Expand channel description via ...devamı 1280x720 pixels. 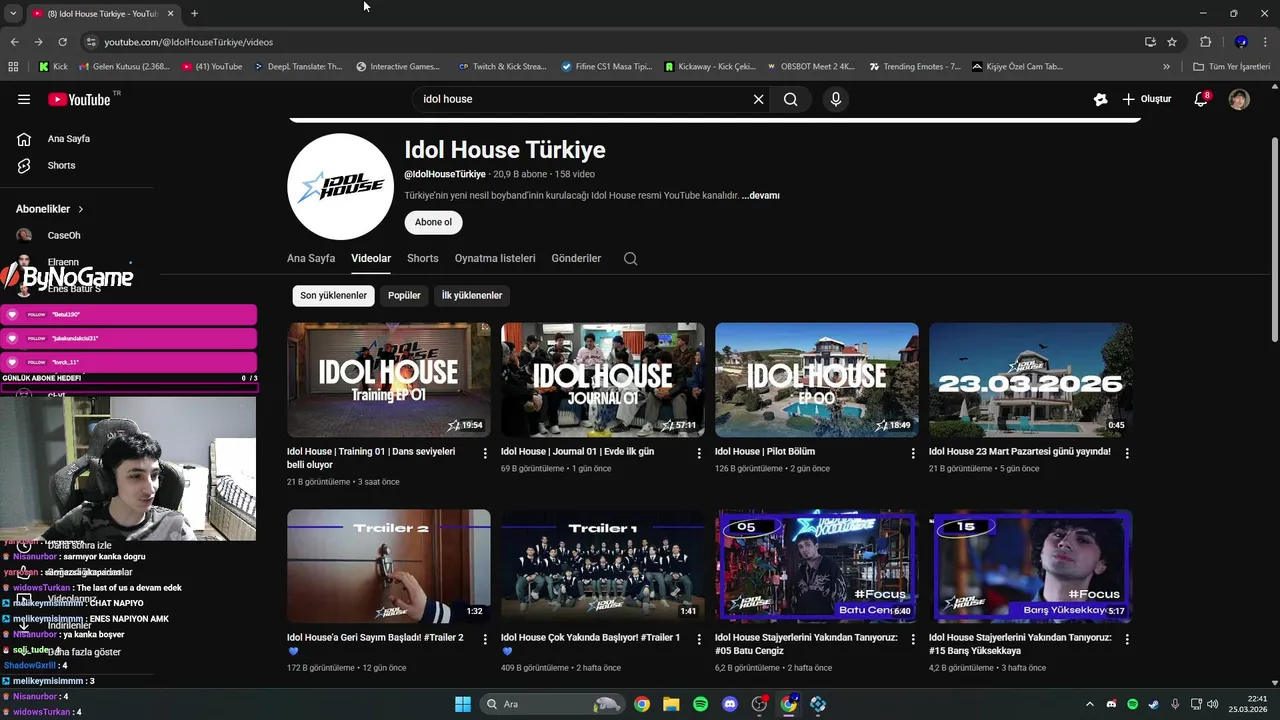click(x=760, y=196)
